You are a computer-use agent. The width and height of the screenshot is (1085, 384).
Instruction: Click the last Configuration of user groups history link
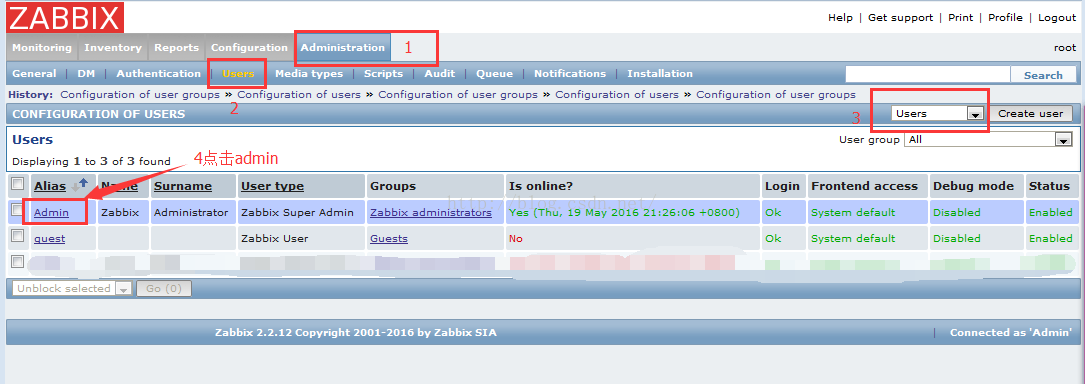776,94
